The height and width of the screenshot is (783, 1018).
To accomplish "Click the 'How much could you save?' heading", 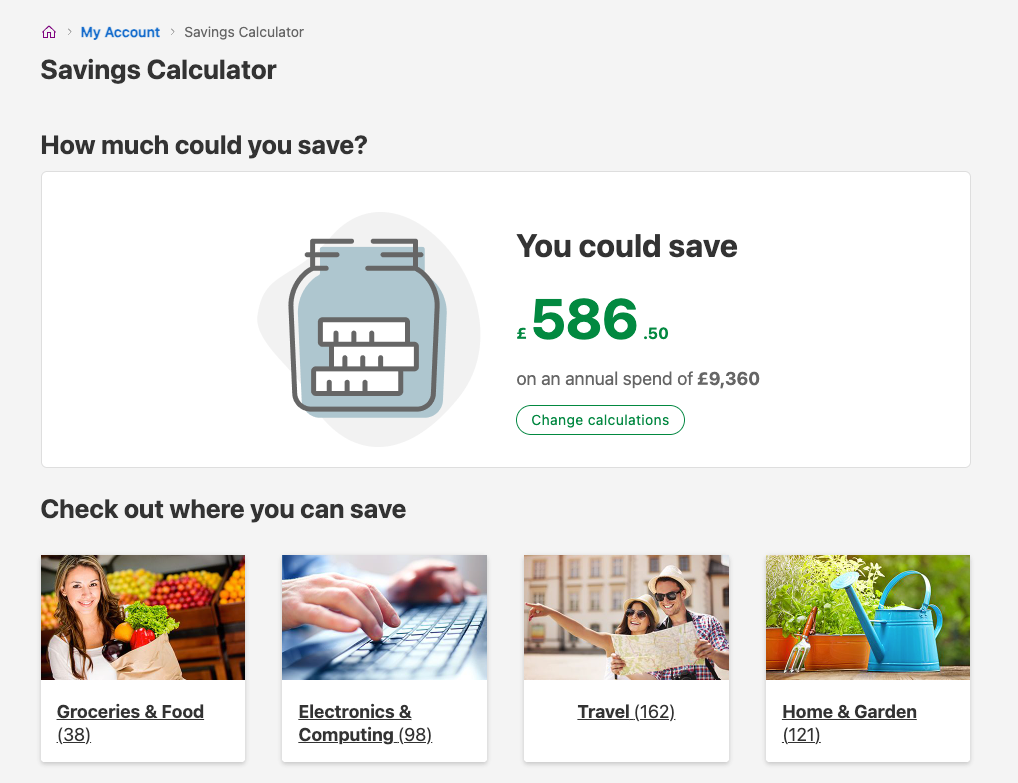I will 204,145.
